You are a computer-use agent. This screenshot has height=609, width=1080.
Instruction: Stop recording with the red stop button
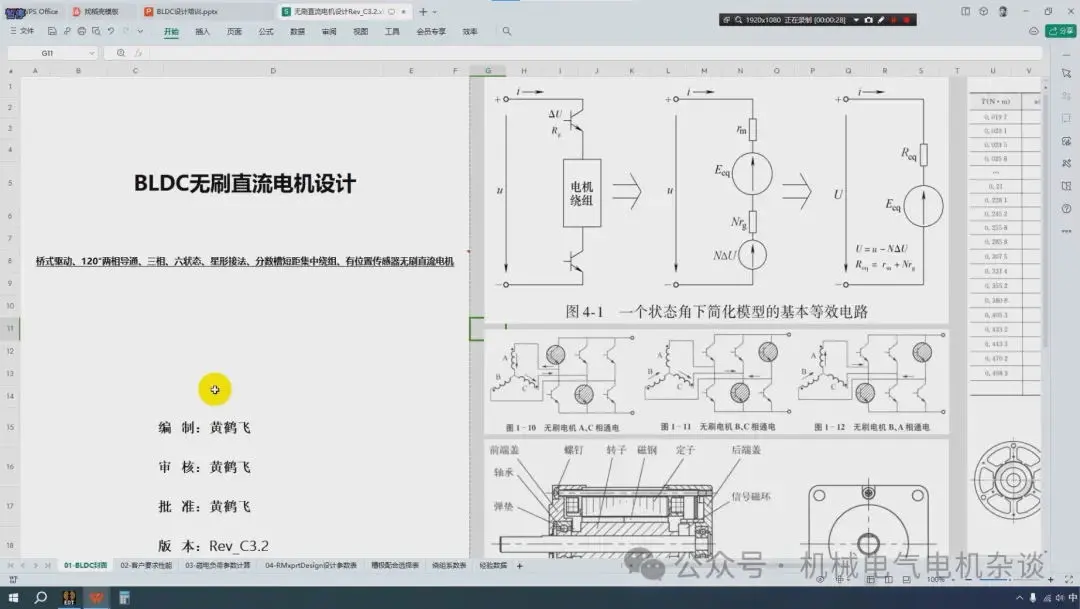[x=906, y=20]
